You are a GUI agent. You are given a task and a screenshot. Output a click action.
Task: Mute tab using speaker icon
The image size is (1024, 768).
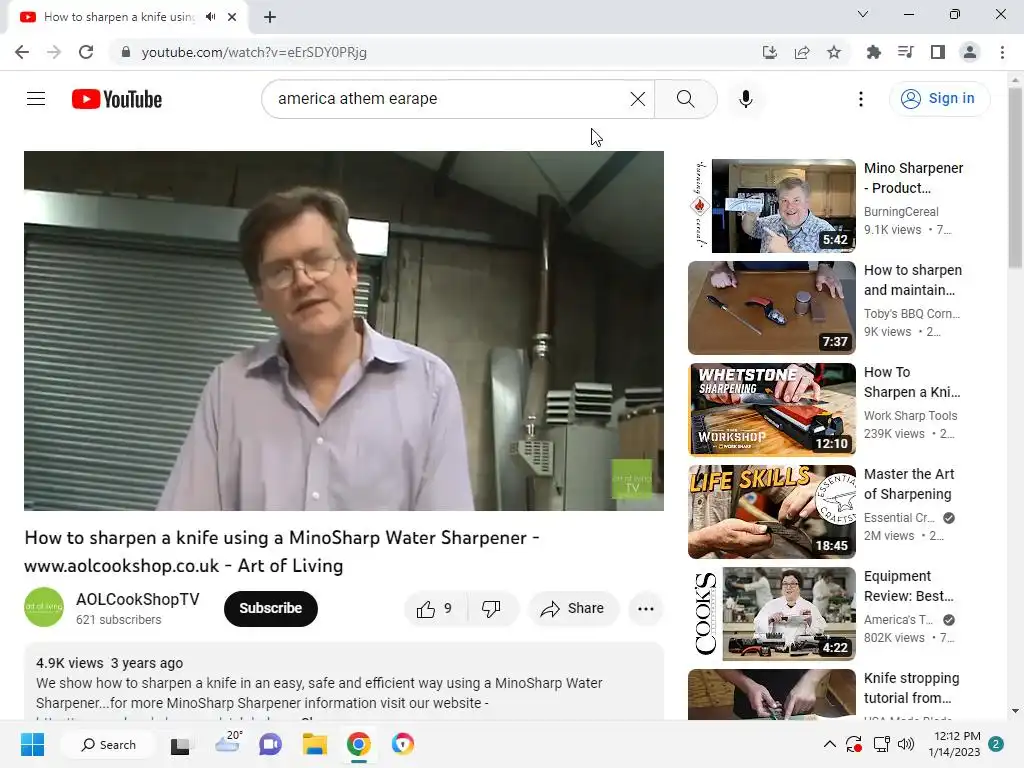pyautogui.click(x=210, y=17)
